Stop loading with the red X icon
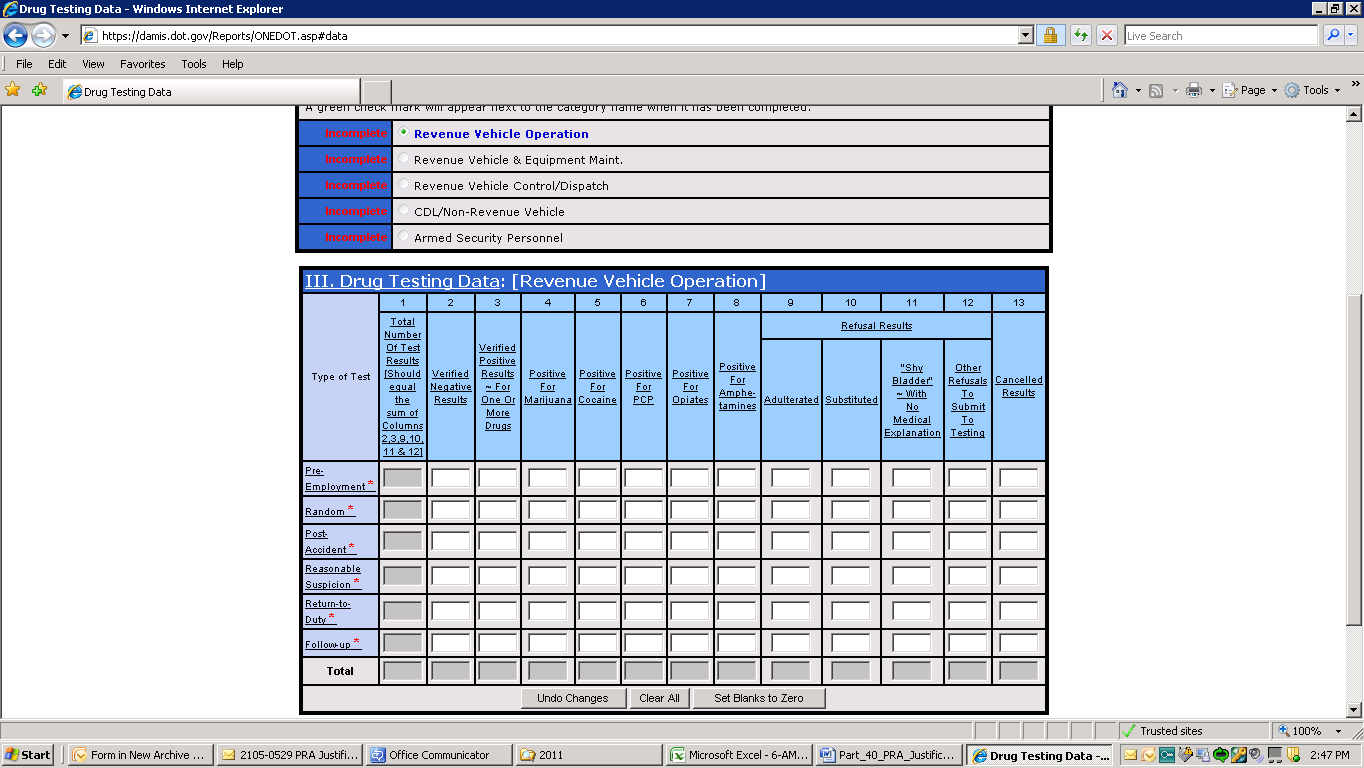This screenshot has height=768, width=1364. pos(1107,36)
